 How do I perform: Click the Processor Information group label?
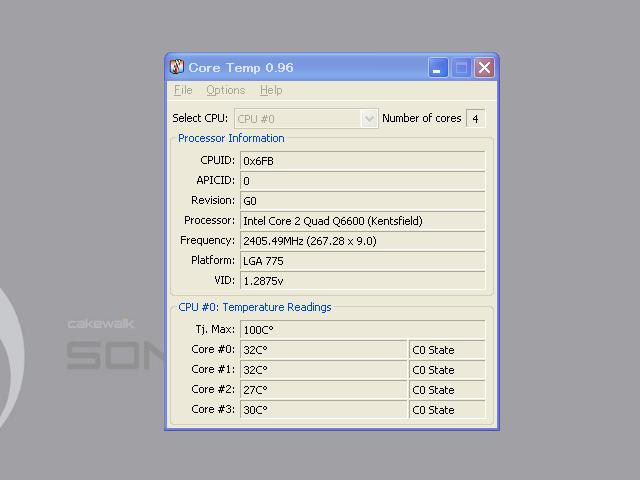coord(231,138)
